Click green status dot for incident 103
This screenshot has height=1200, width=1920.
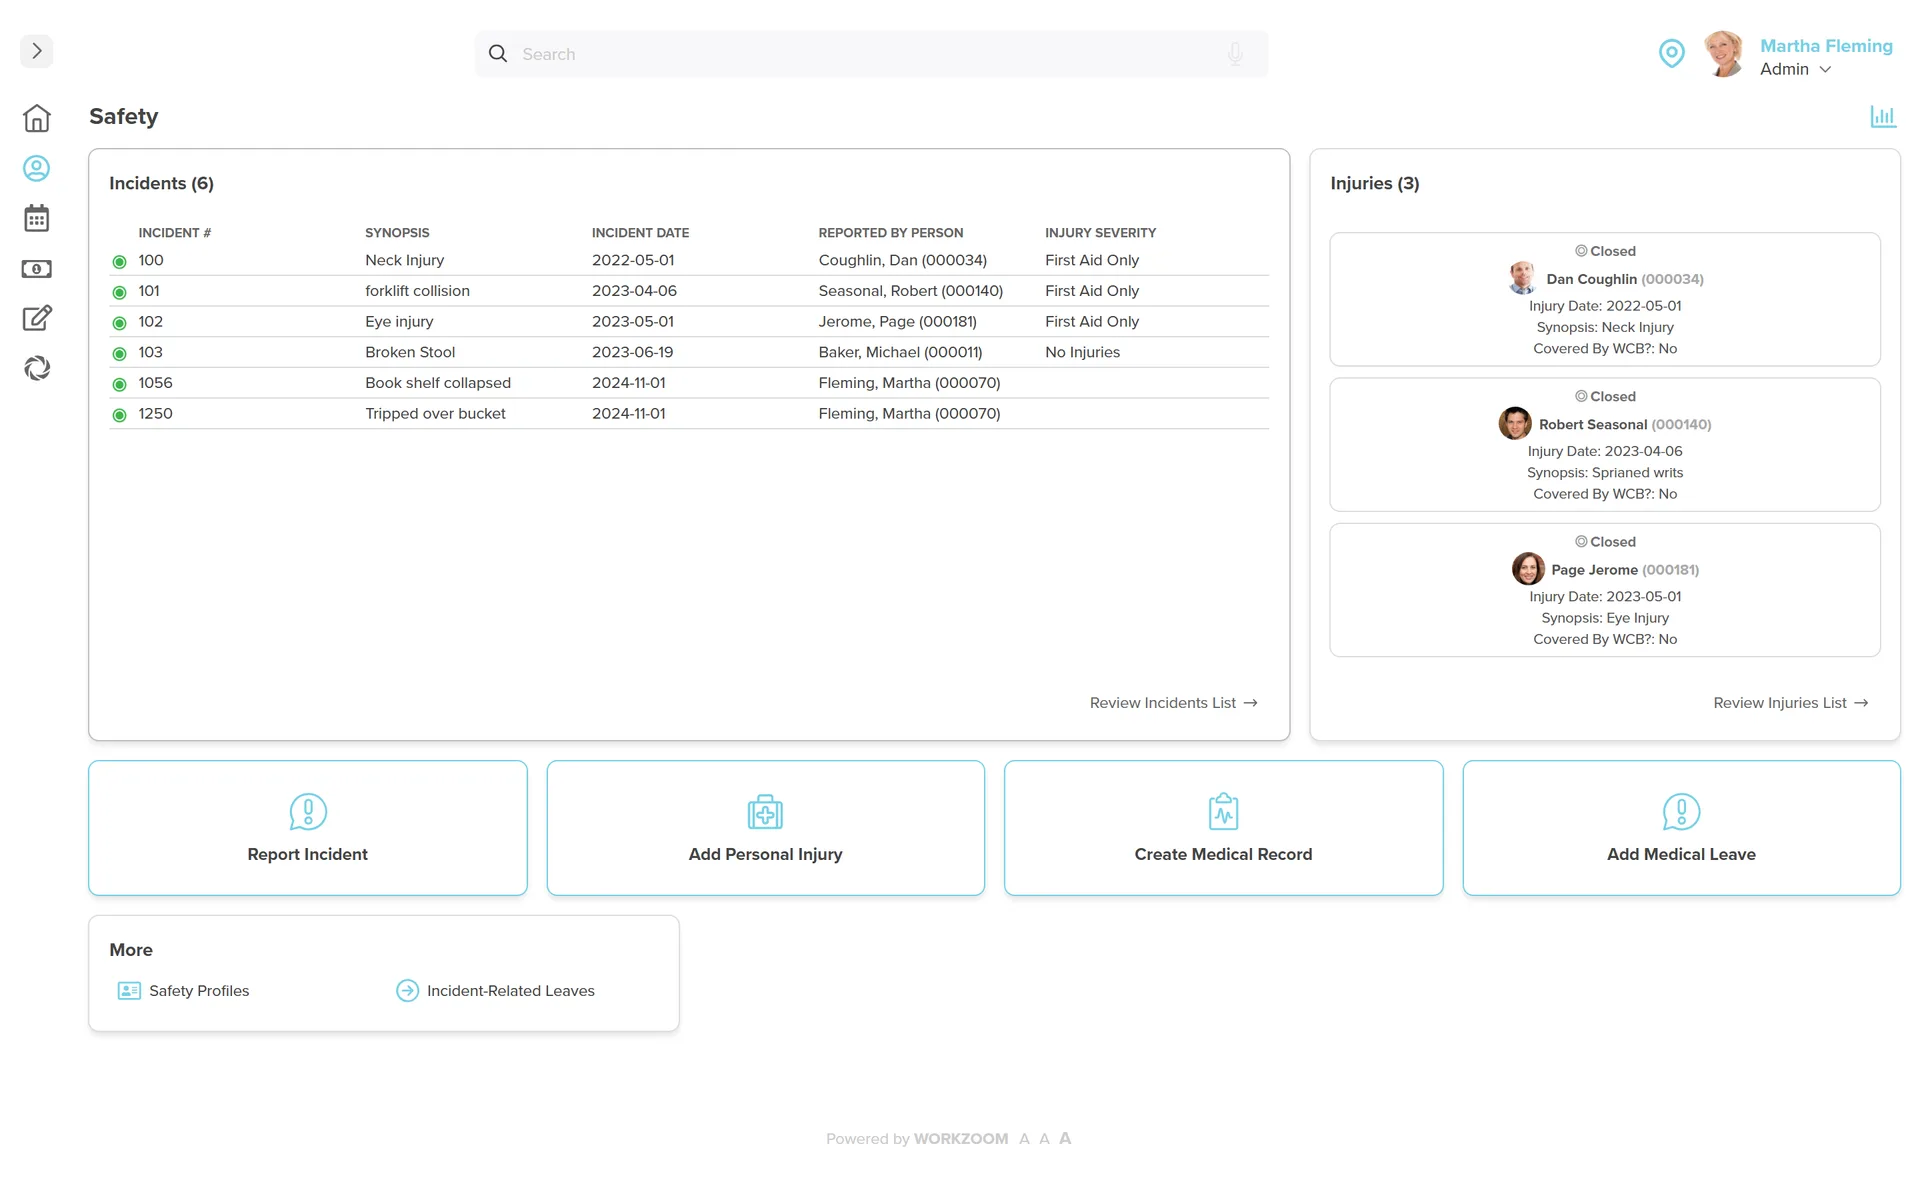pyautogui.click(x=120, y=354)
